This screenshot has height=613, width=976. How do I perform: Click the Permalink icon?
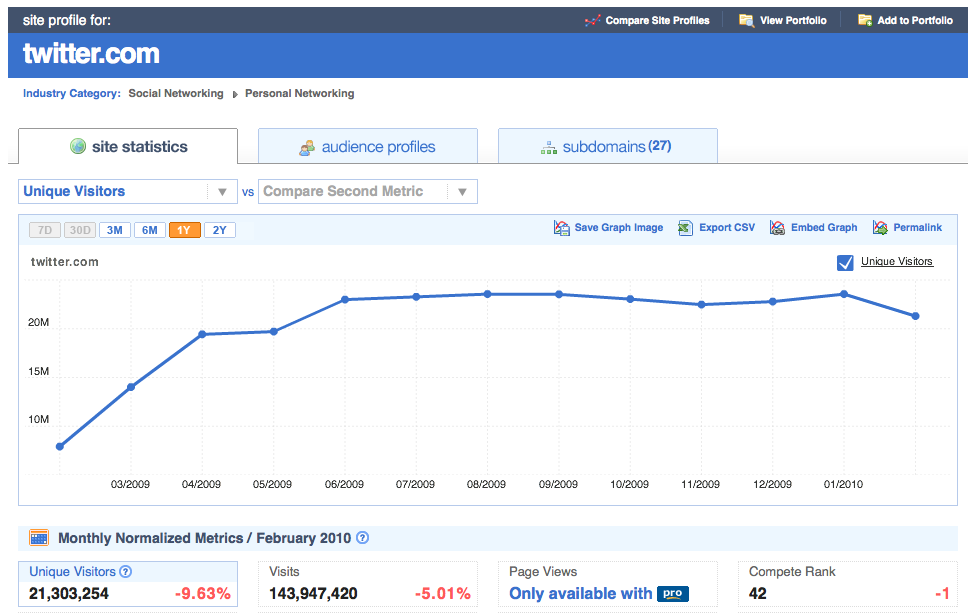pos(880,228)
